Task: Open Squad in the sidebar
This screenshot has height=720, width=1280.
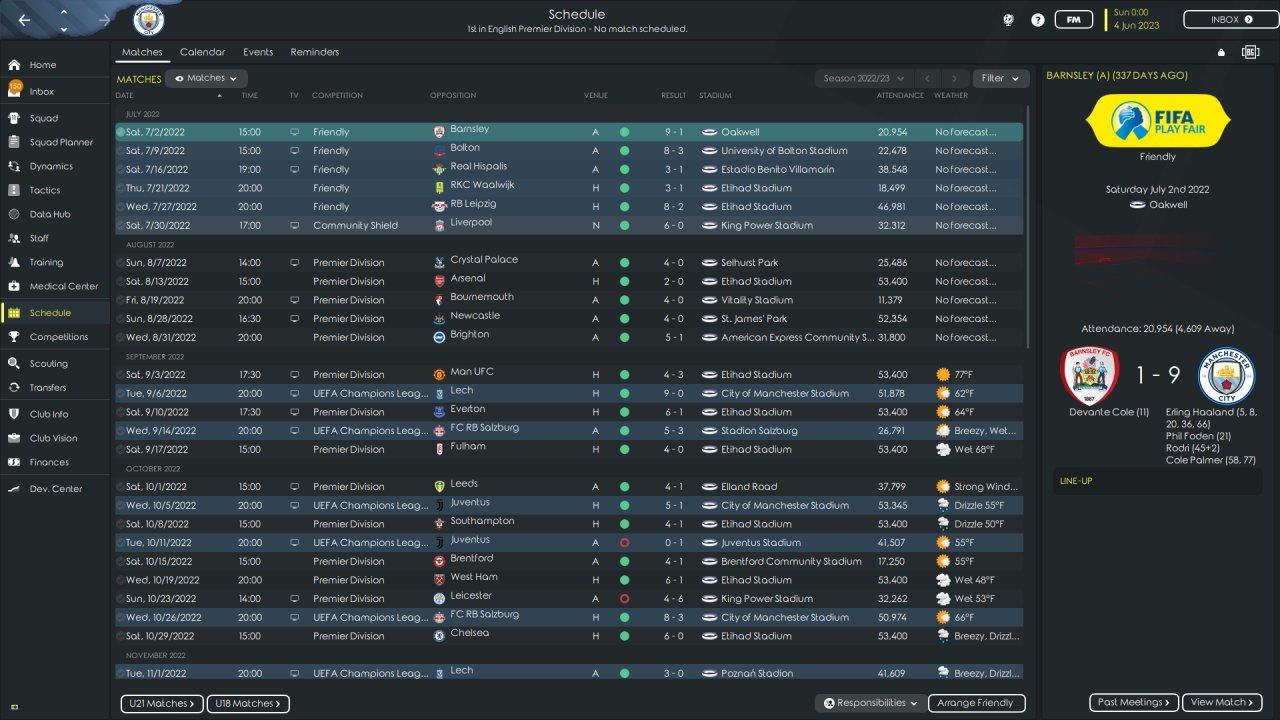Action: [x=44, y=118]
